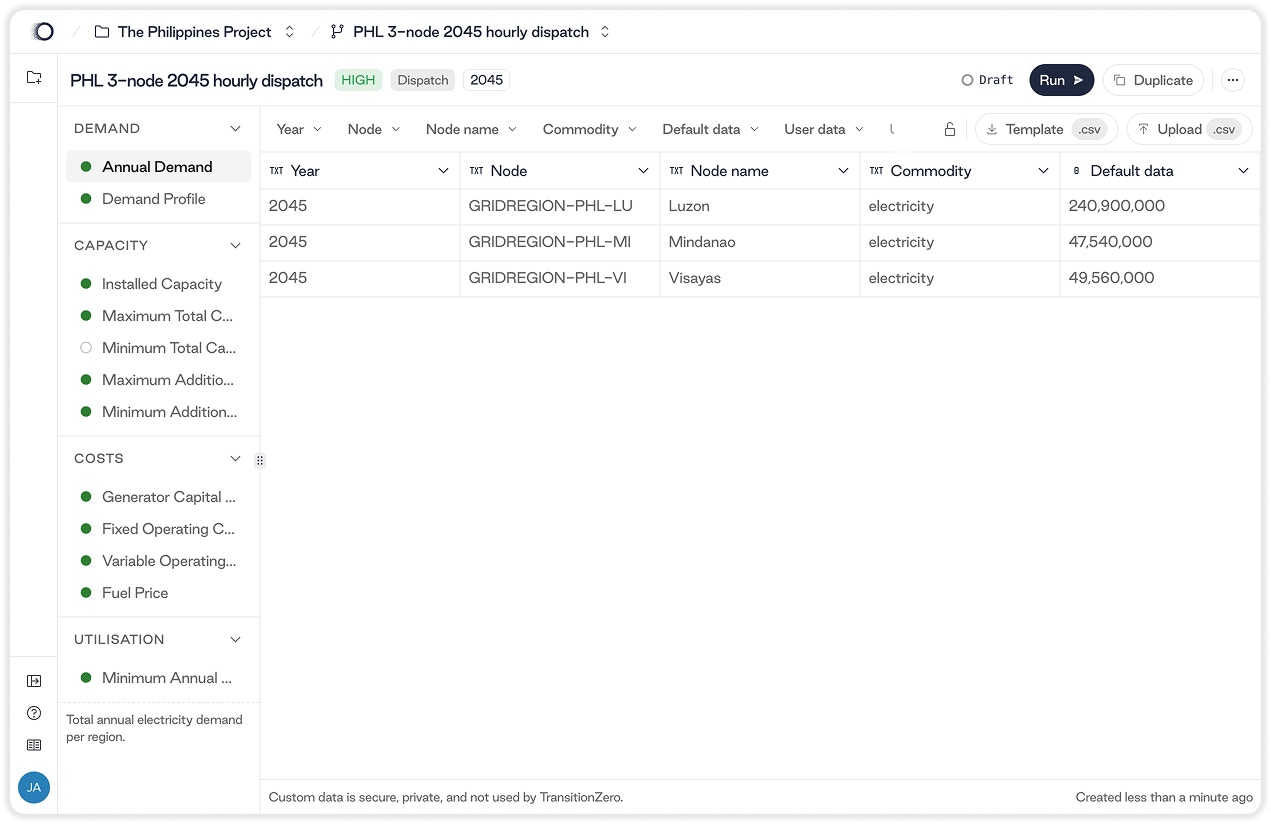
Task: Click the 2045 tag badge
Action: (x=486, y=80)
